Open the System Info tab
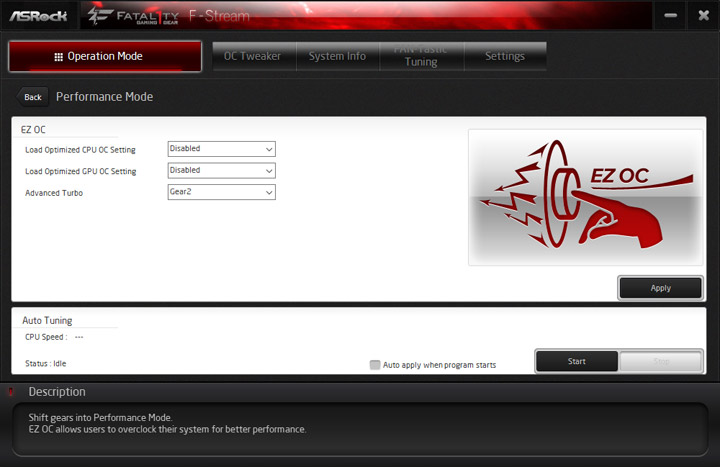The image size is (720, 467). click(338, 56)
